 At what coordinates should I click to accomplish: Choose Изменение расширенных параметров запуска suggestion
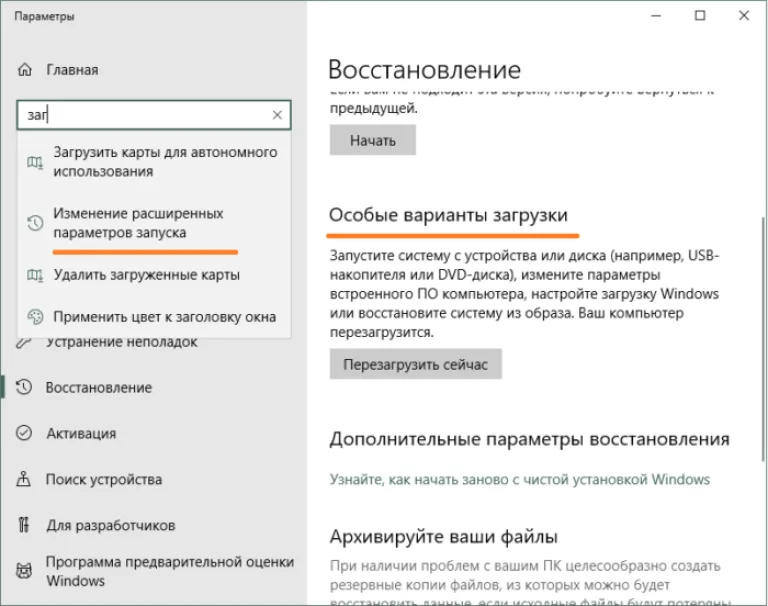pyautogui.click(x=154, y=223)
